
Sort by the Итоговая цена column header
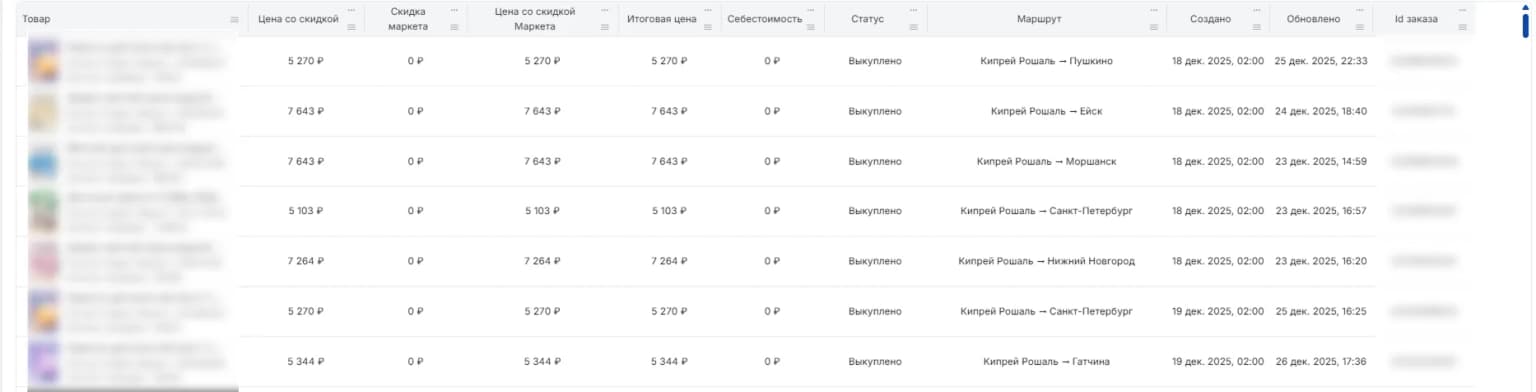click(661, 19)
